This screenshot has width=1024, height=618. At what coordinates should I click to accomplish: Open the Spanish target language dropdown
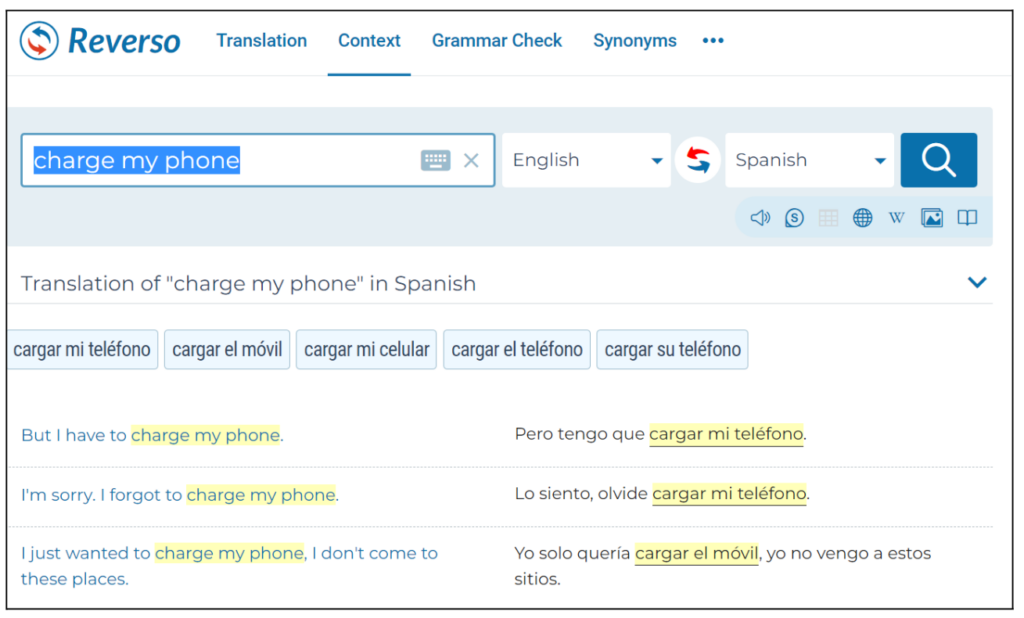[809, 160]
